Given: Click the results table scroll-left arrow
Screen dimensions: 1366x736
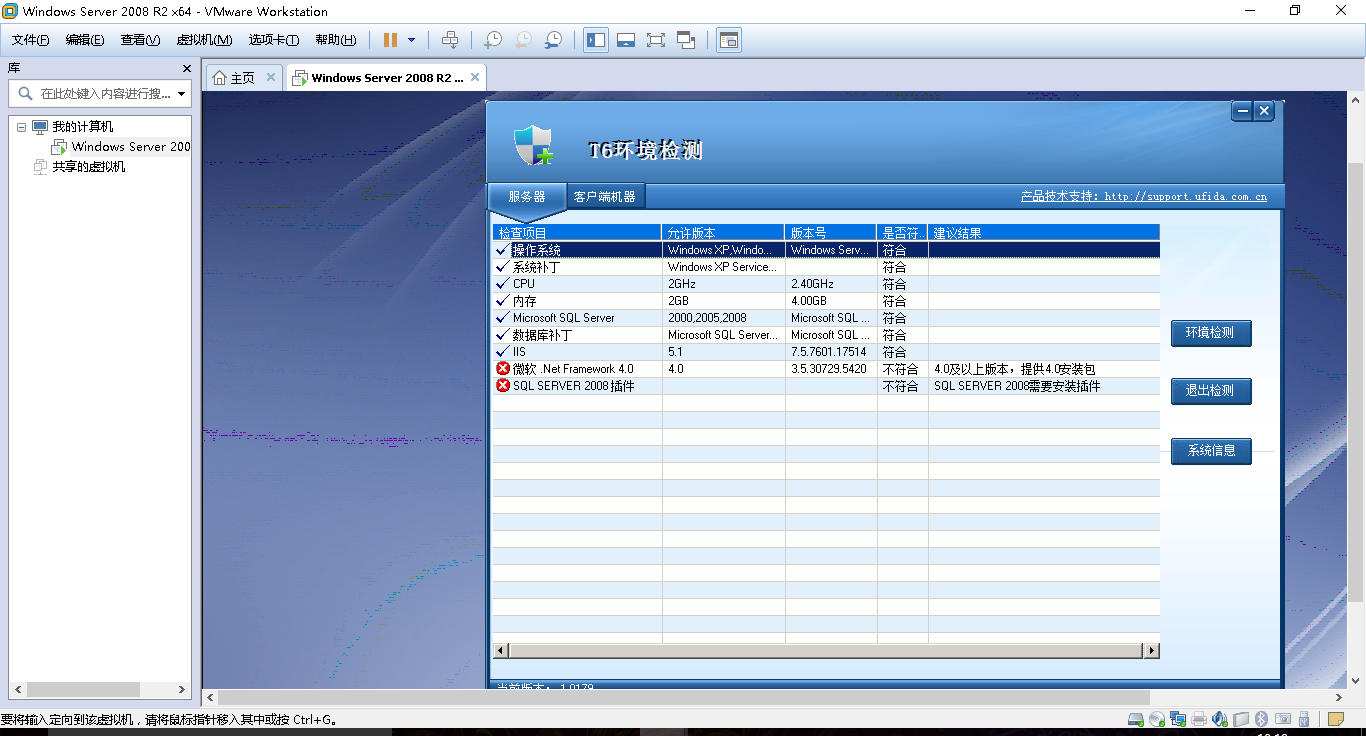Looking at the screenshot, I should pyautogui.click(x=502, y=651).
